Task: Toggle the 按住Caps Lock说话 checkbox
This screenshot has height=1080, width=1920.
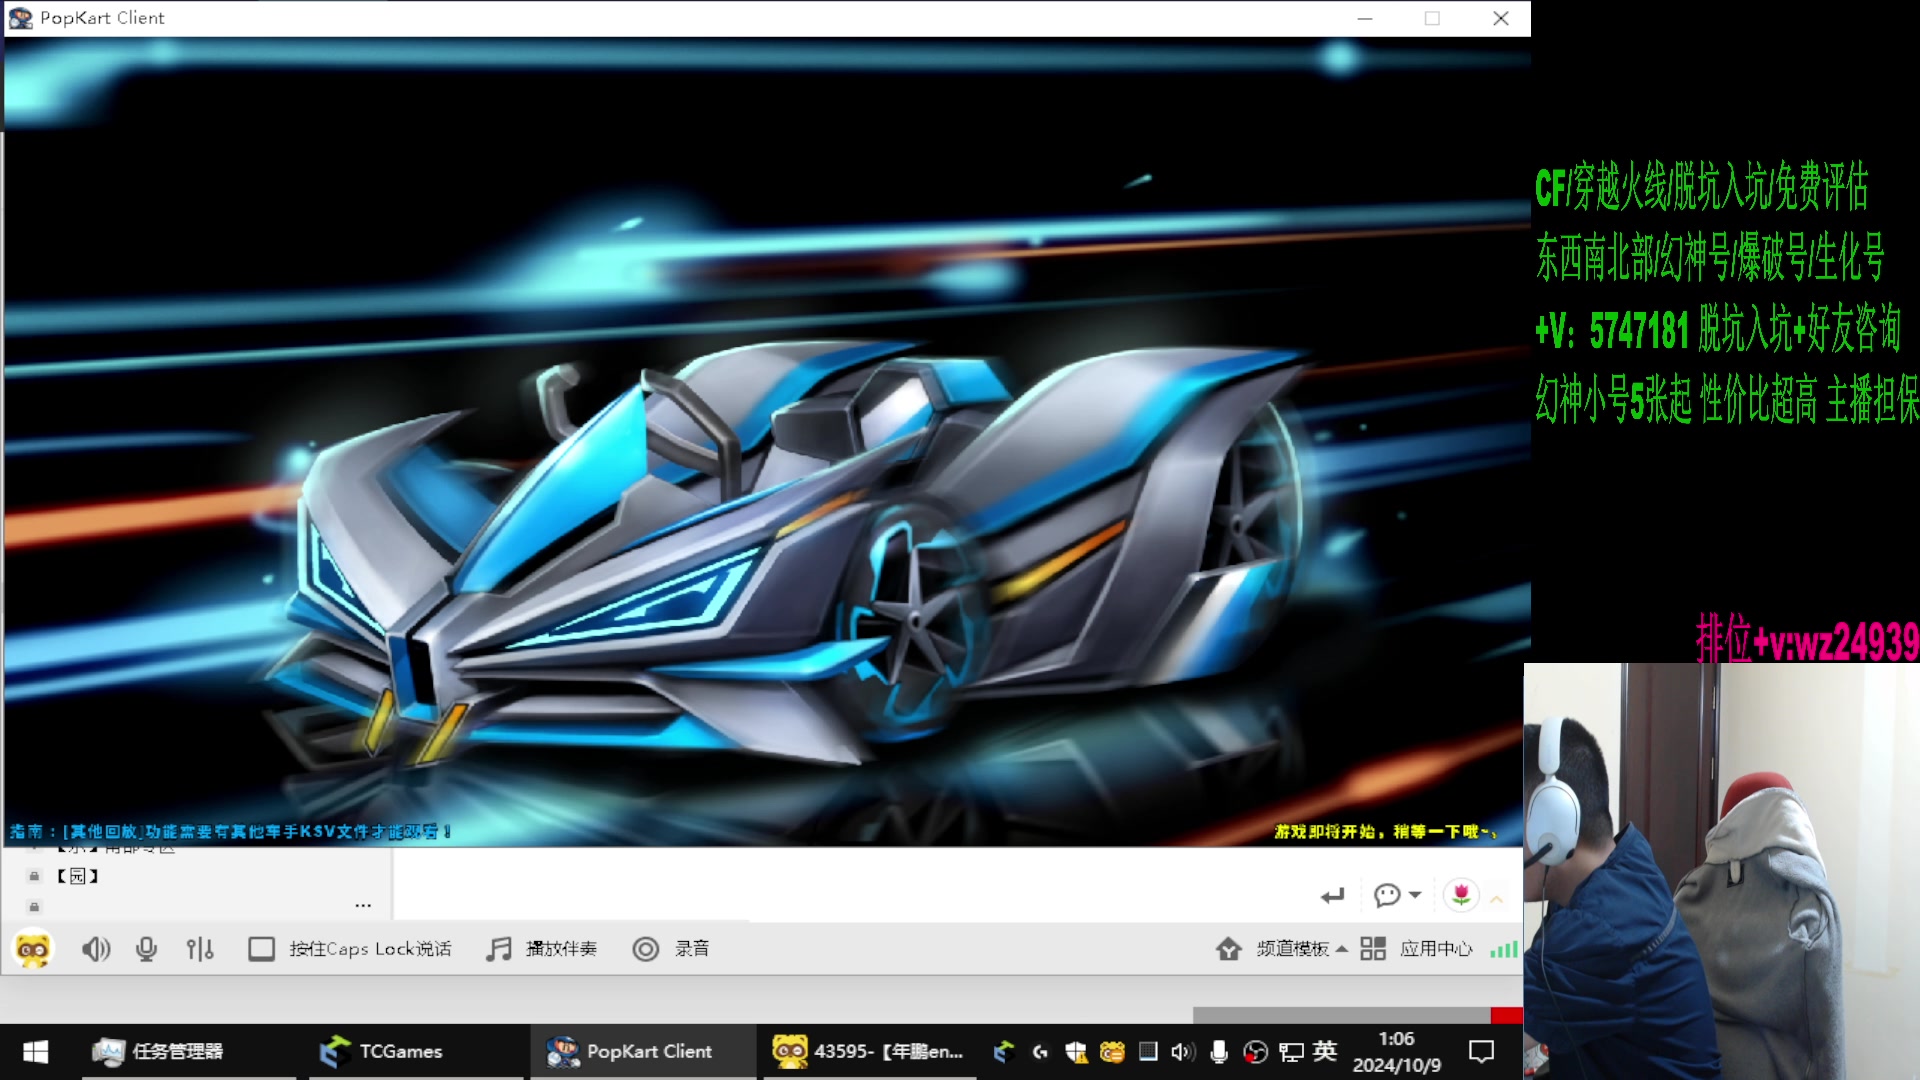Action: point(261,948)
